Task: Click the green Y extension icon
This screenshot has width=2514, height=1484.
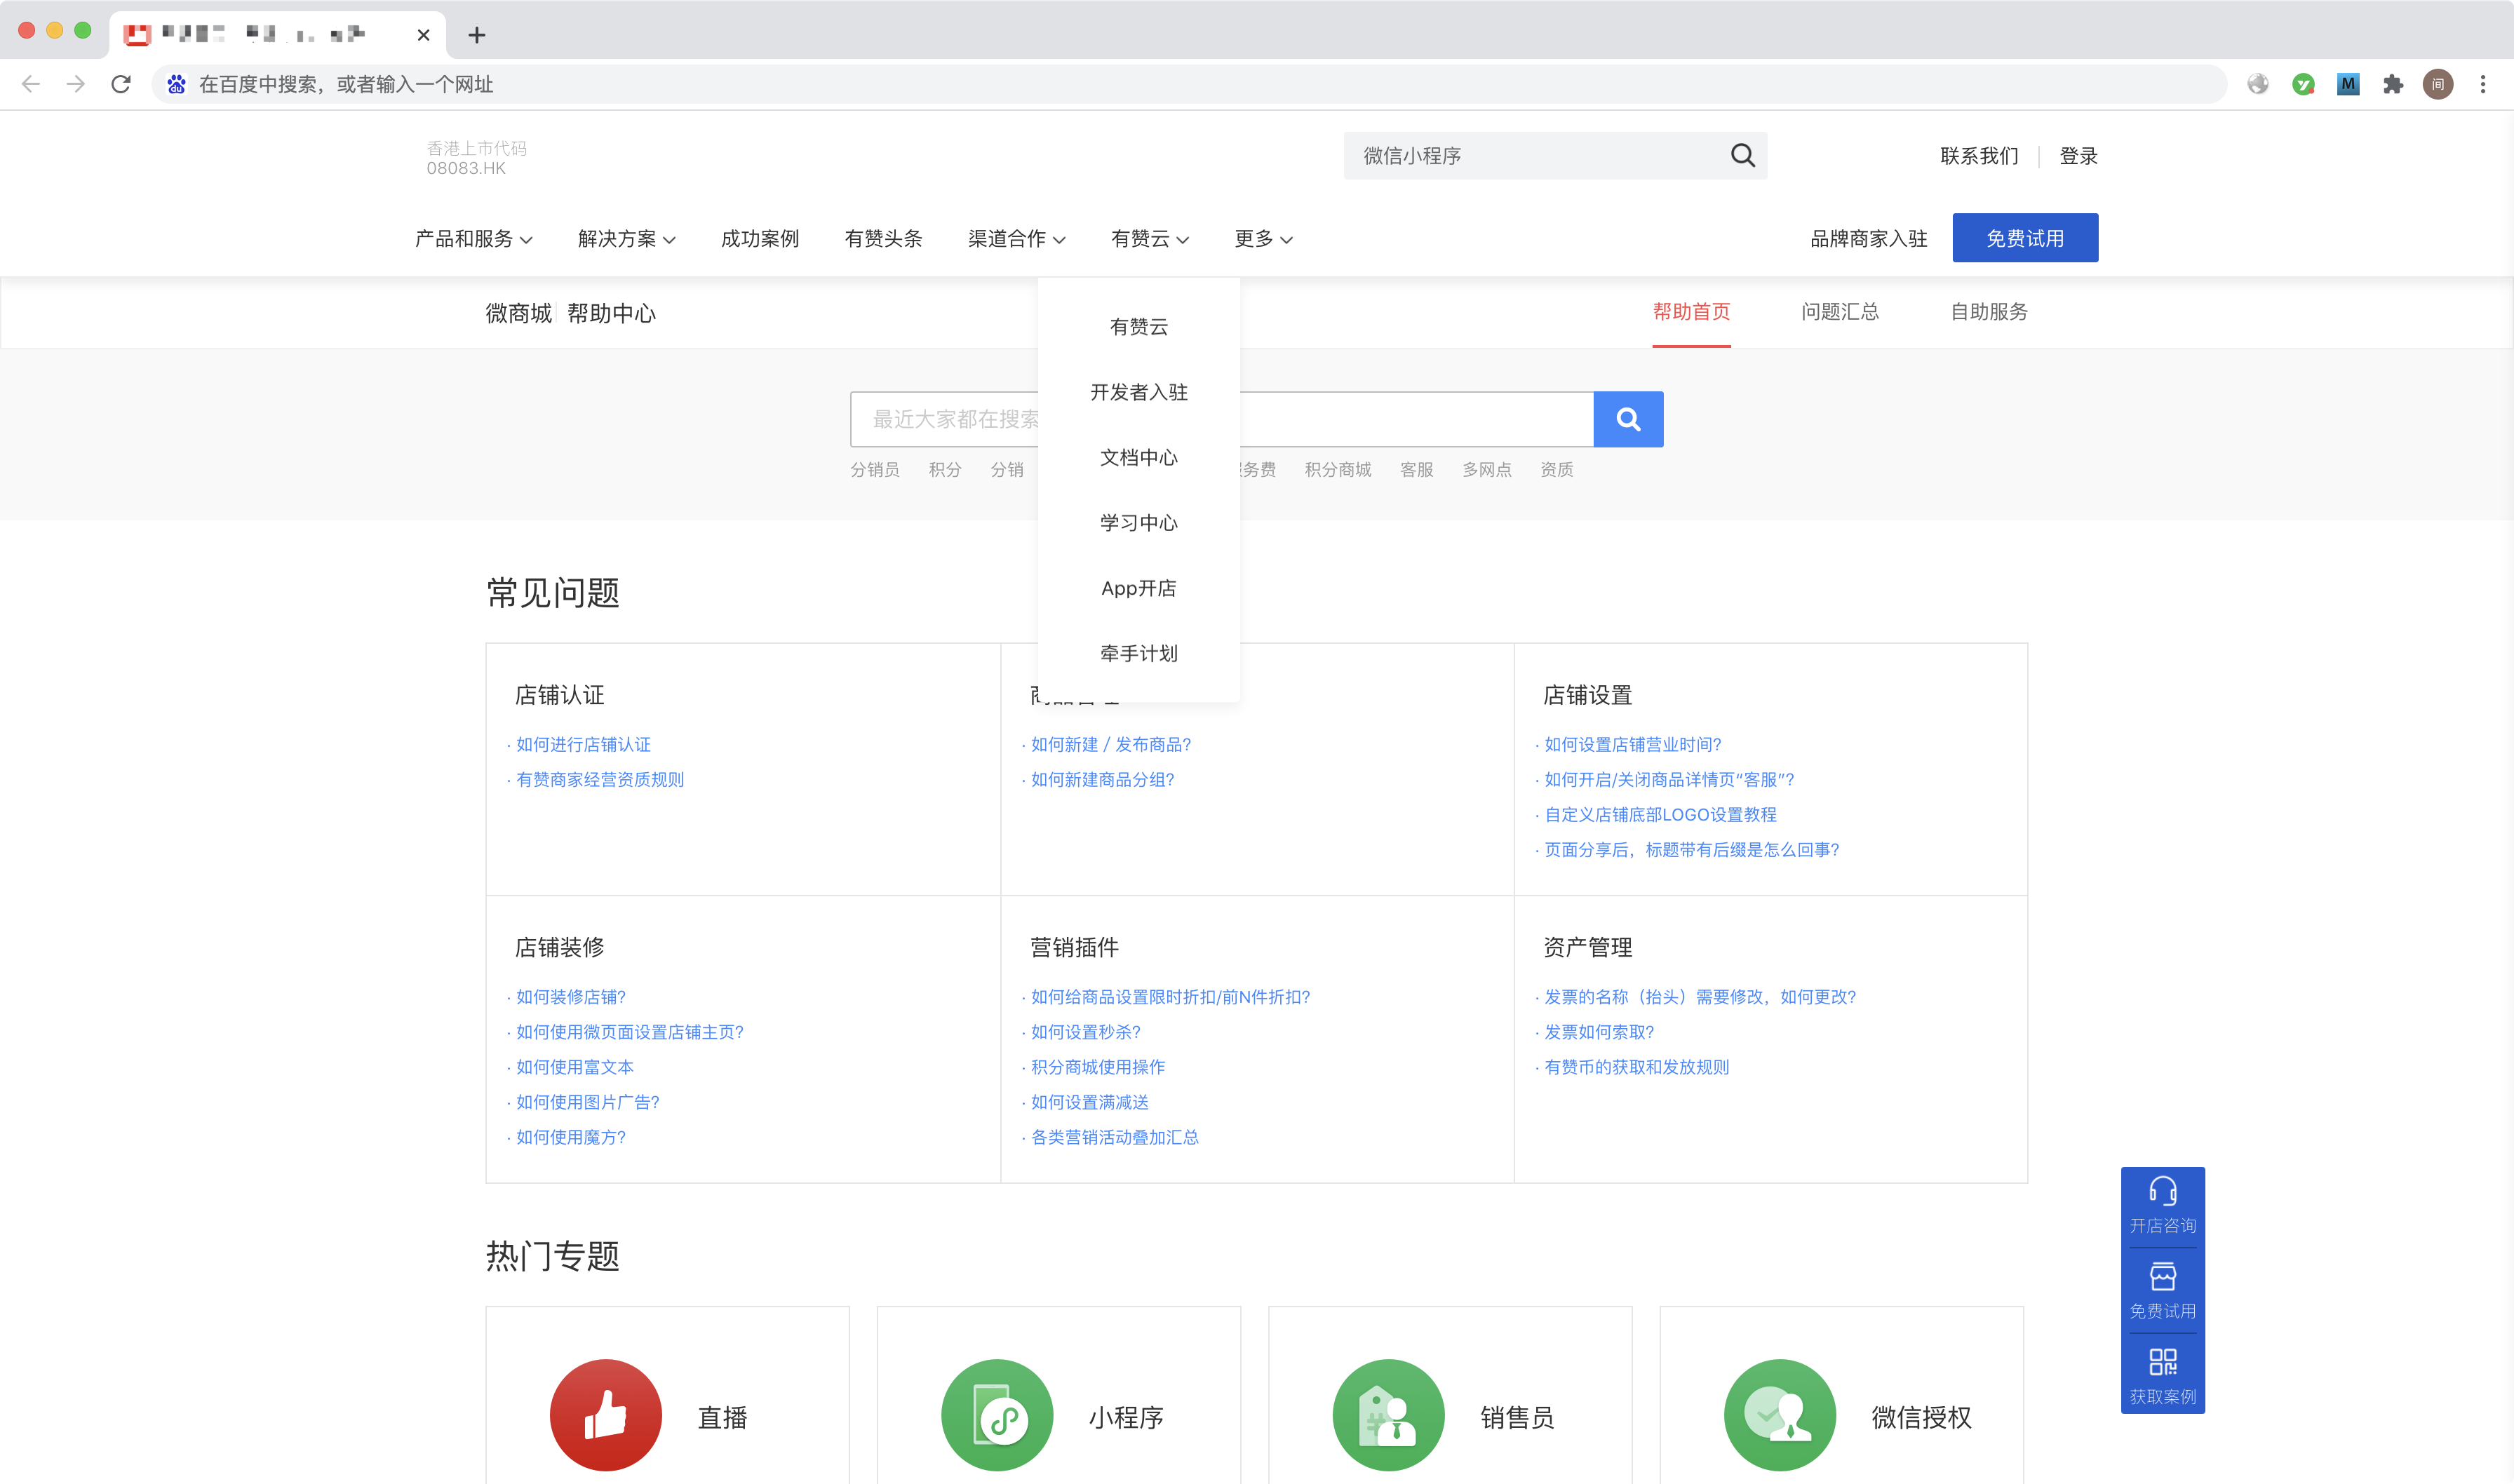Action: coord(2303,84)
